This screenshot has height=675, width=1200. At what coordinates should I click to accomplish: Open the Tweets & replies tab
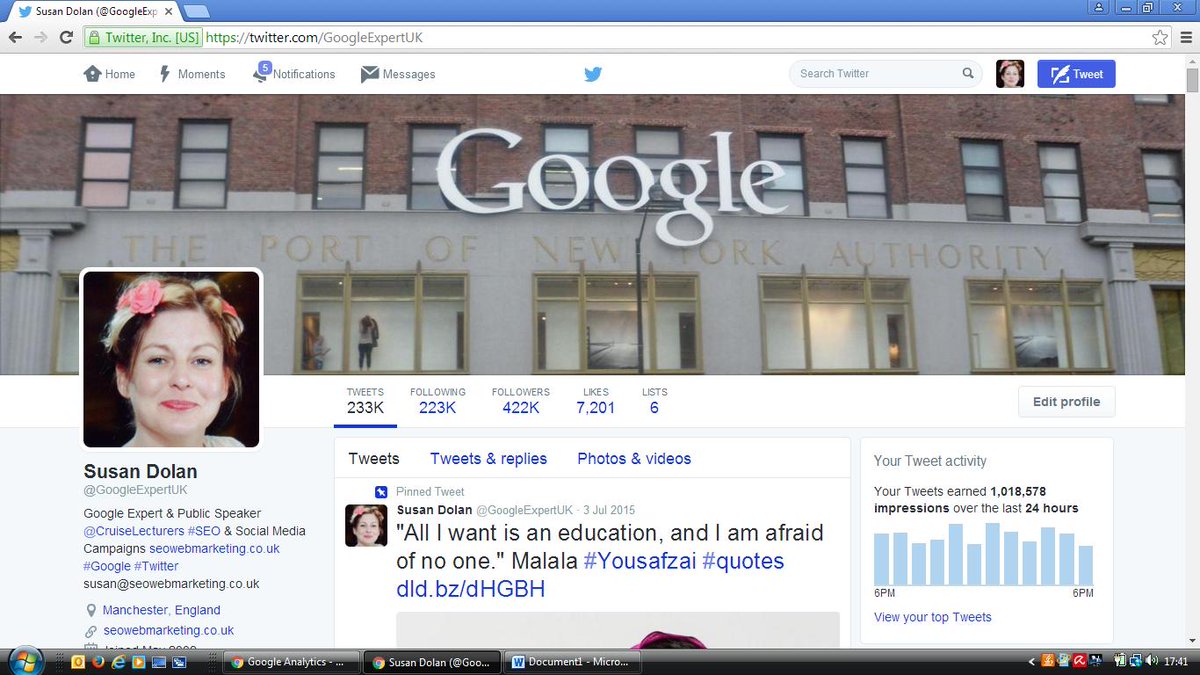[488, 458]
